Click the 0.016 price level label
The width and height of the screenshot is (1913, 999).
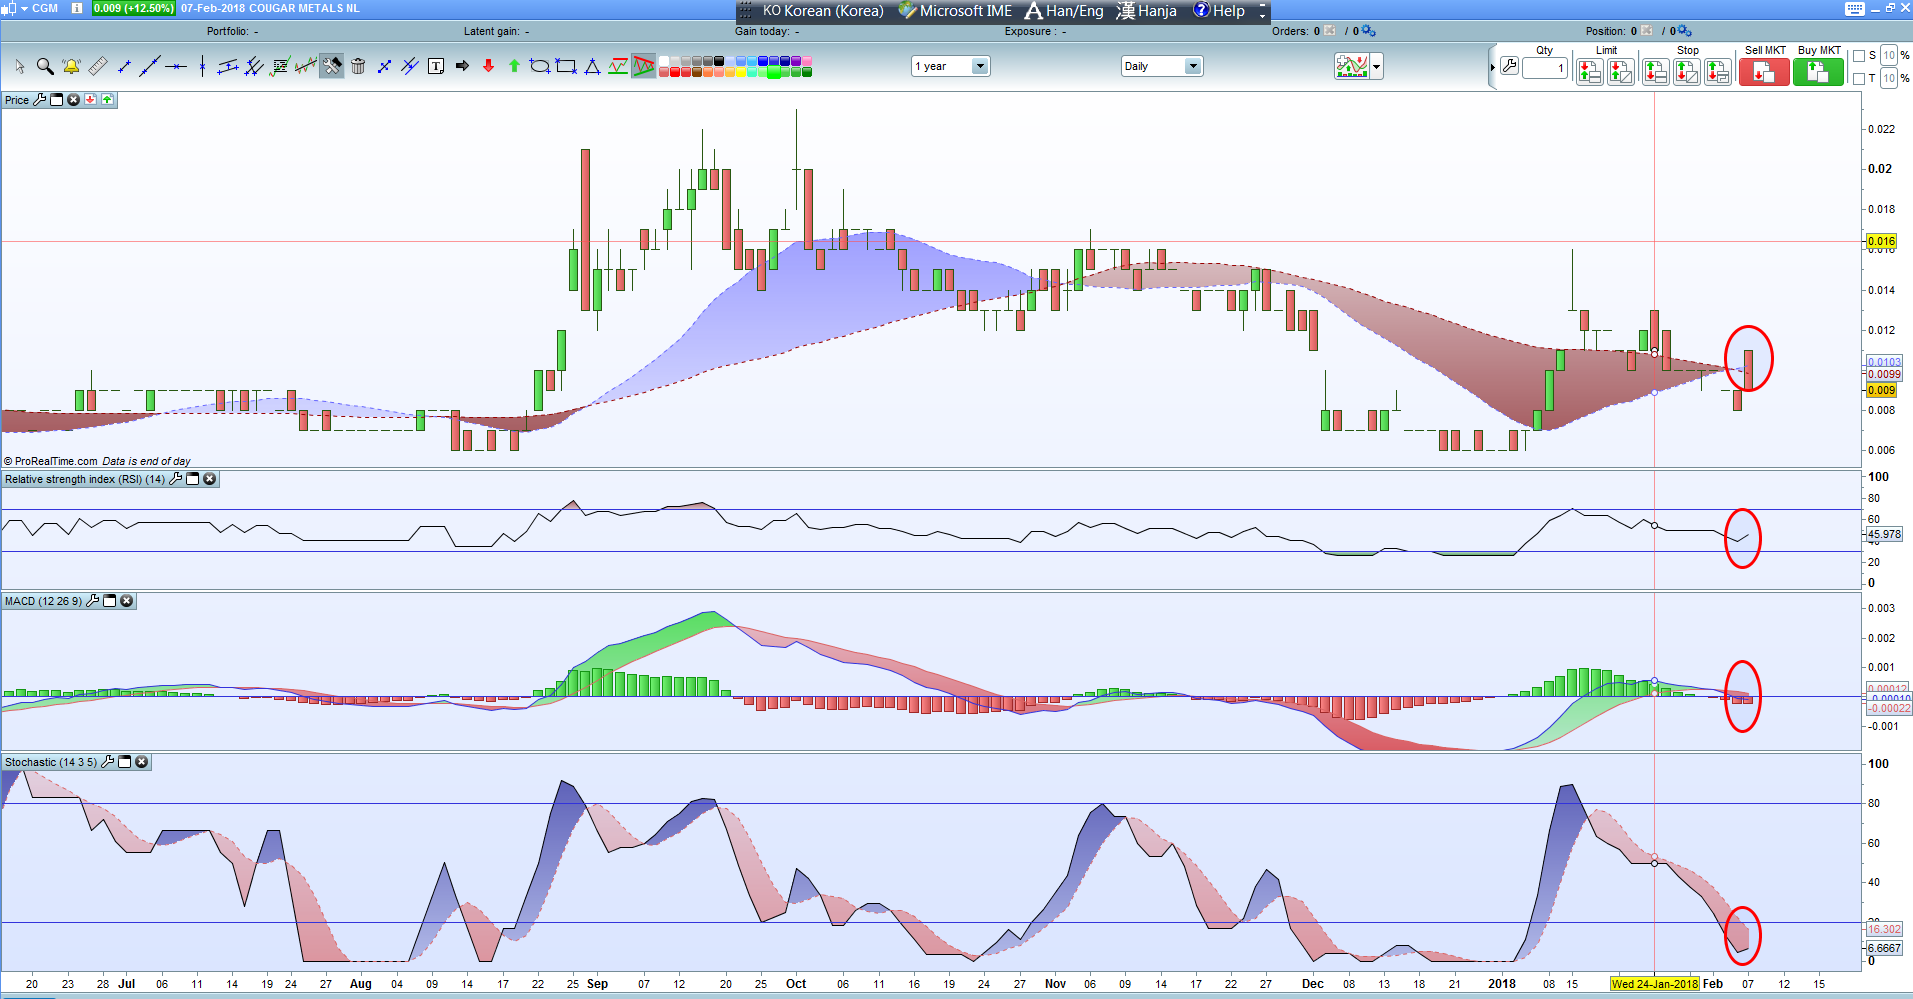pos(1881,241)
